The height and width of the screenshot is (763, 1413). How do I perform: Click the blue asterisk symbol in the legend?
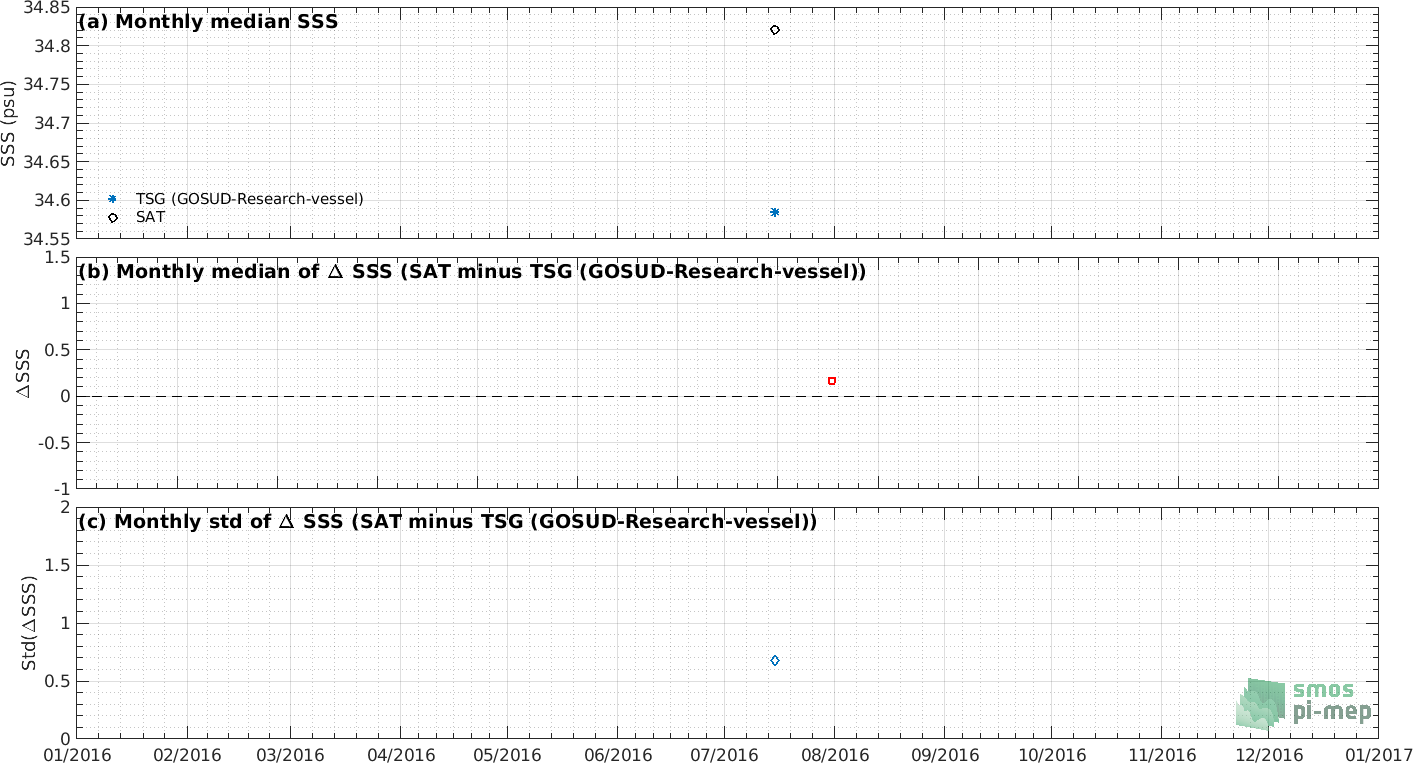click(x=113, y=199)
